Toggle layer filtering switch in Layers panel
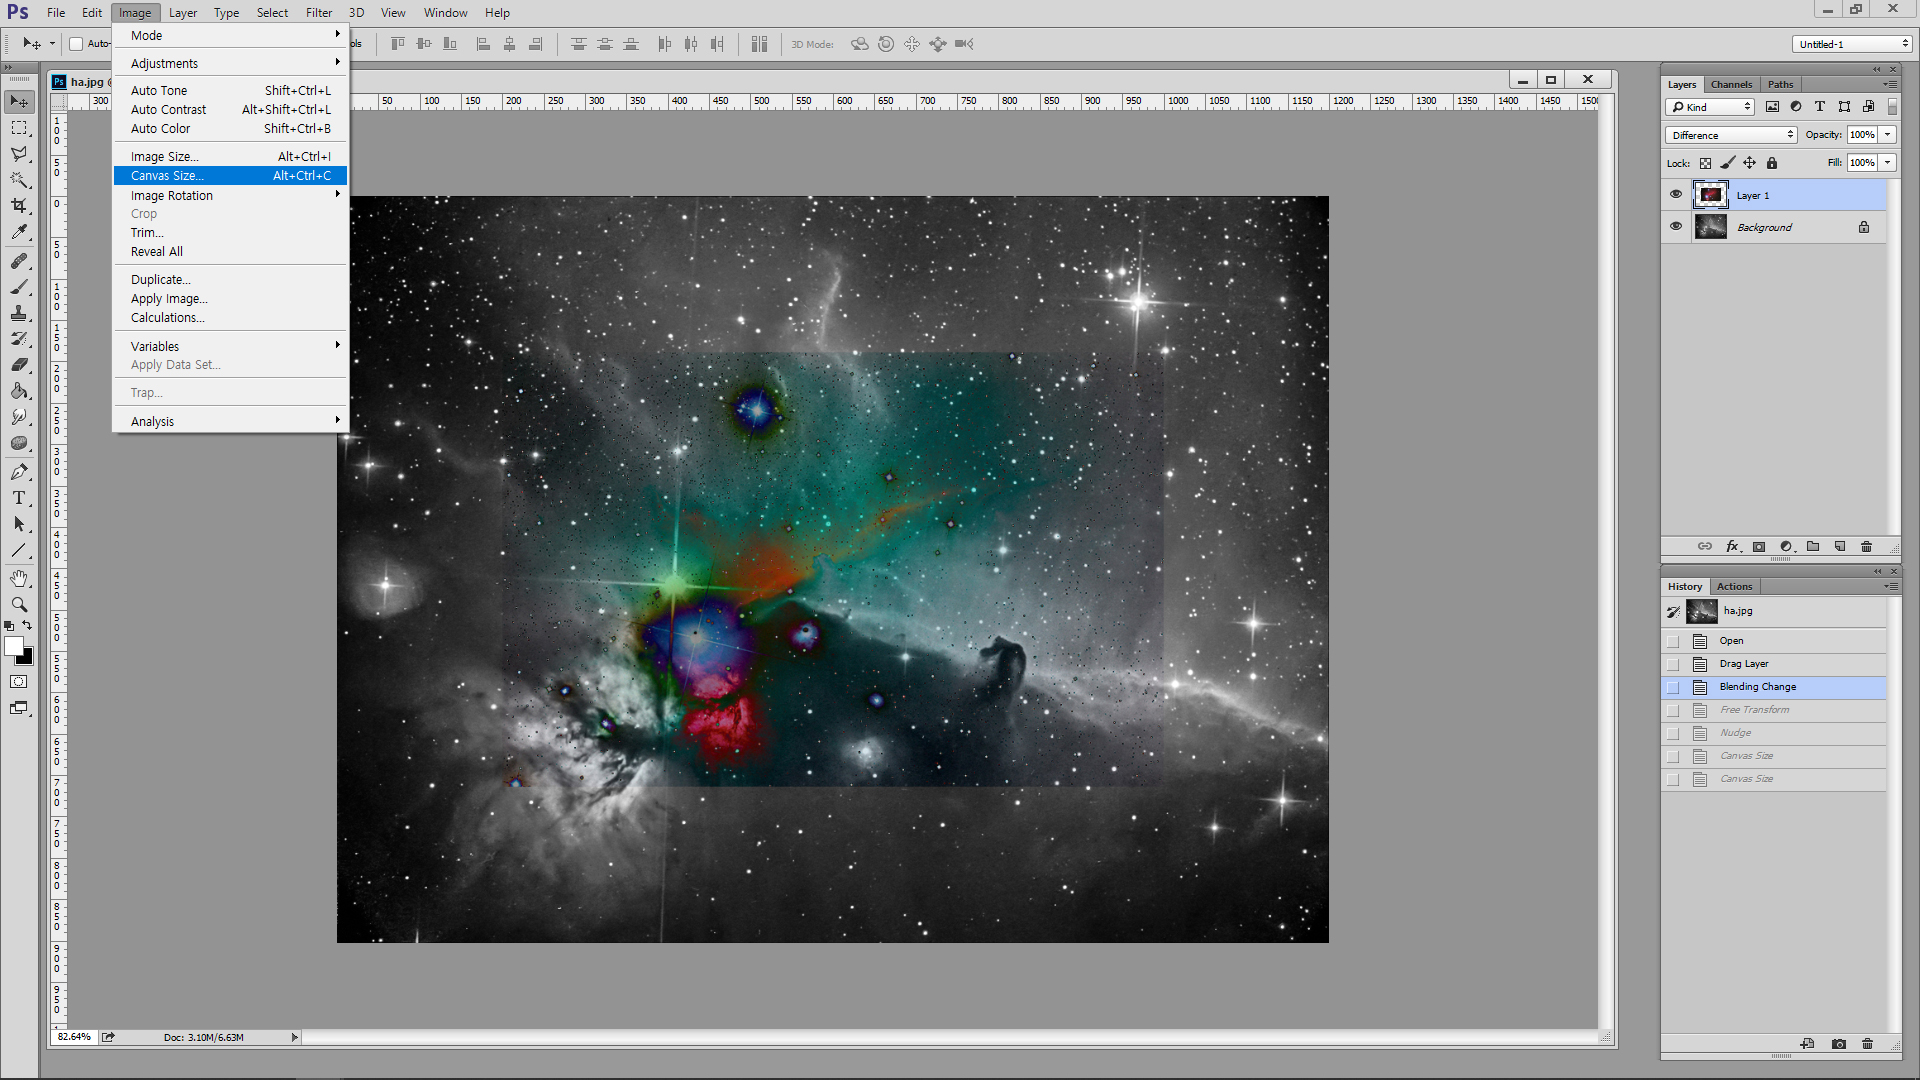The width and height of the screenshot is (1920, 1080). (x=1892, y=107)
